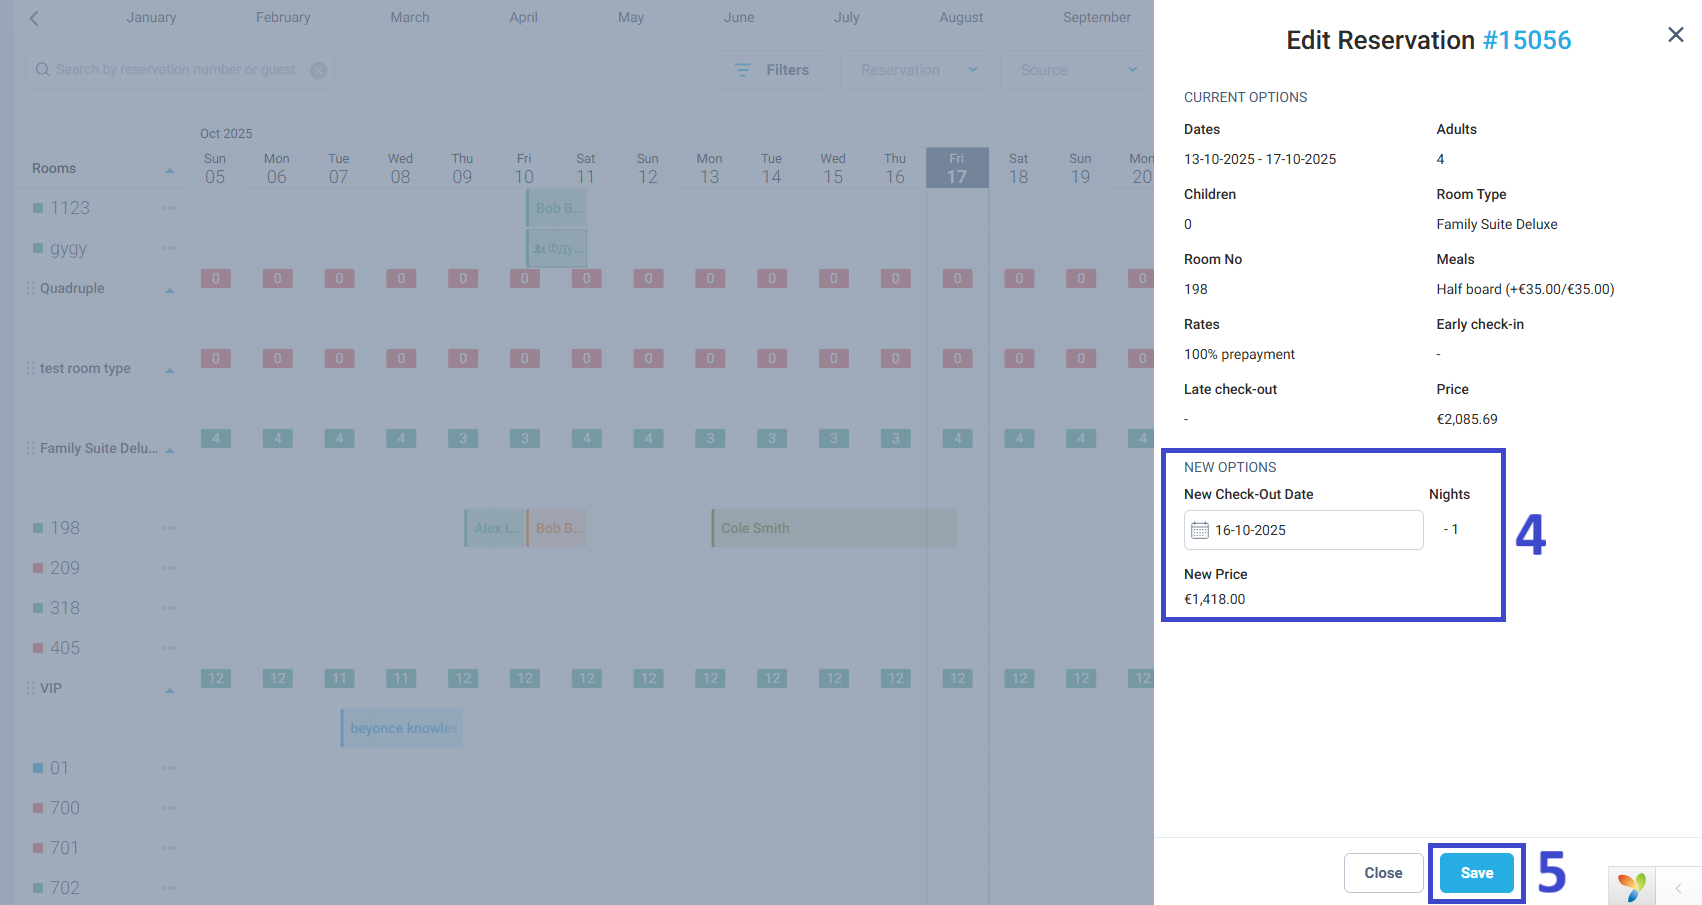Open the three-dot menu for room 1123
Screen dimensions: 1702x905
click(169, 208)
